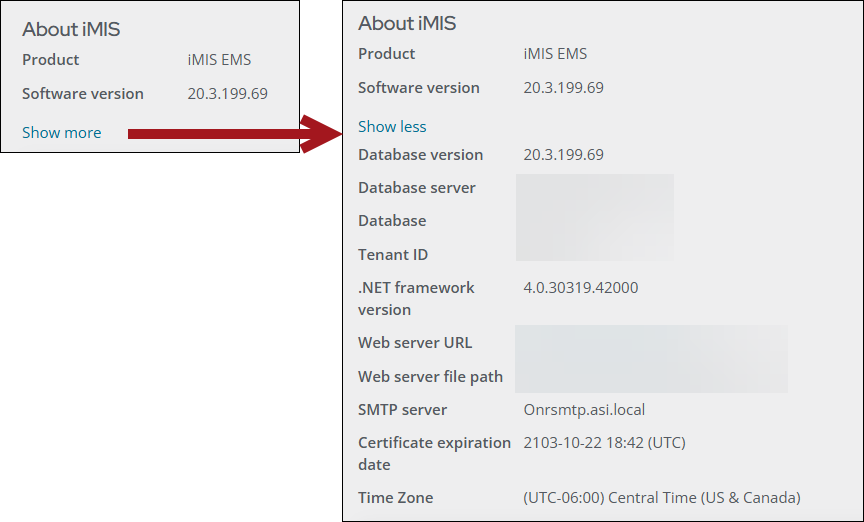Select the About iMIS heading in collapsed panel
This screenshot has height=522, width=864.
pos(71,29)
